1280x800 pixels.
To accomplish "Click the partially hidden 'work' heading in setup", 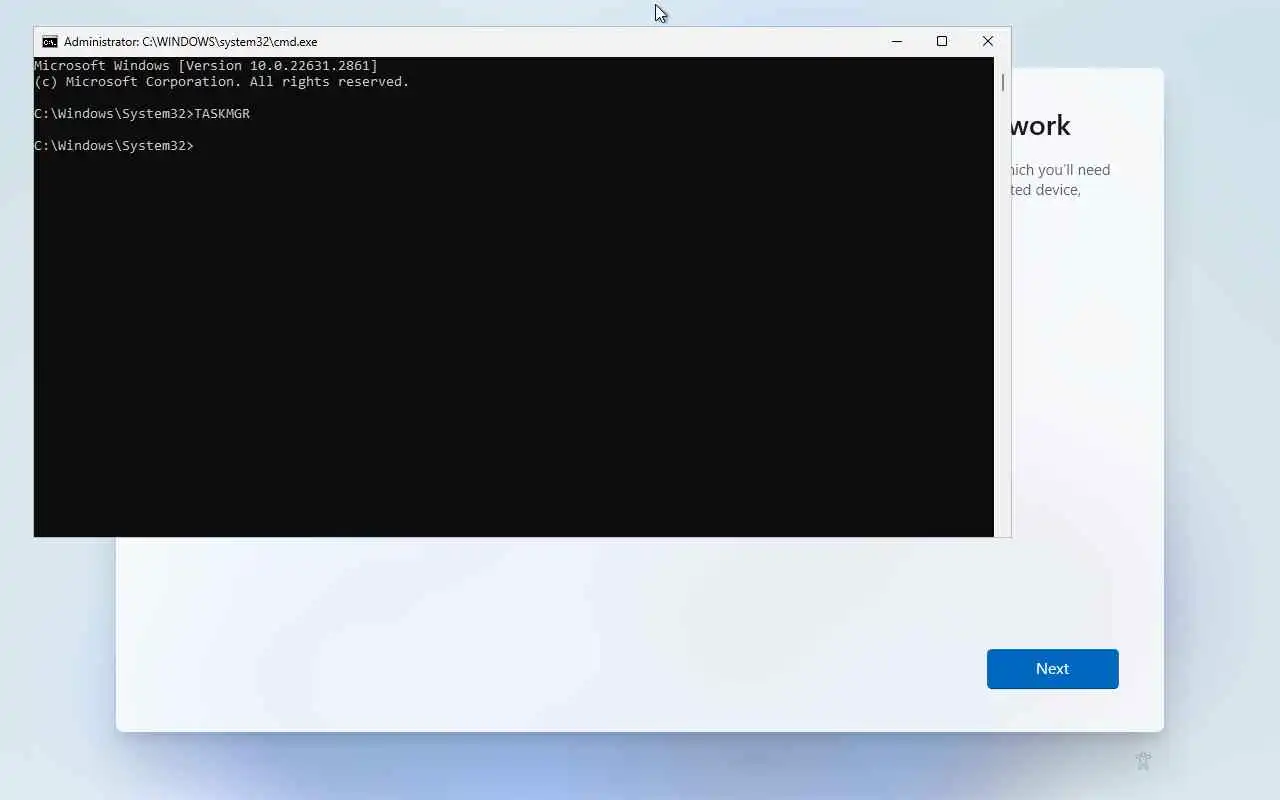I will coord(1040,126).
